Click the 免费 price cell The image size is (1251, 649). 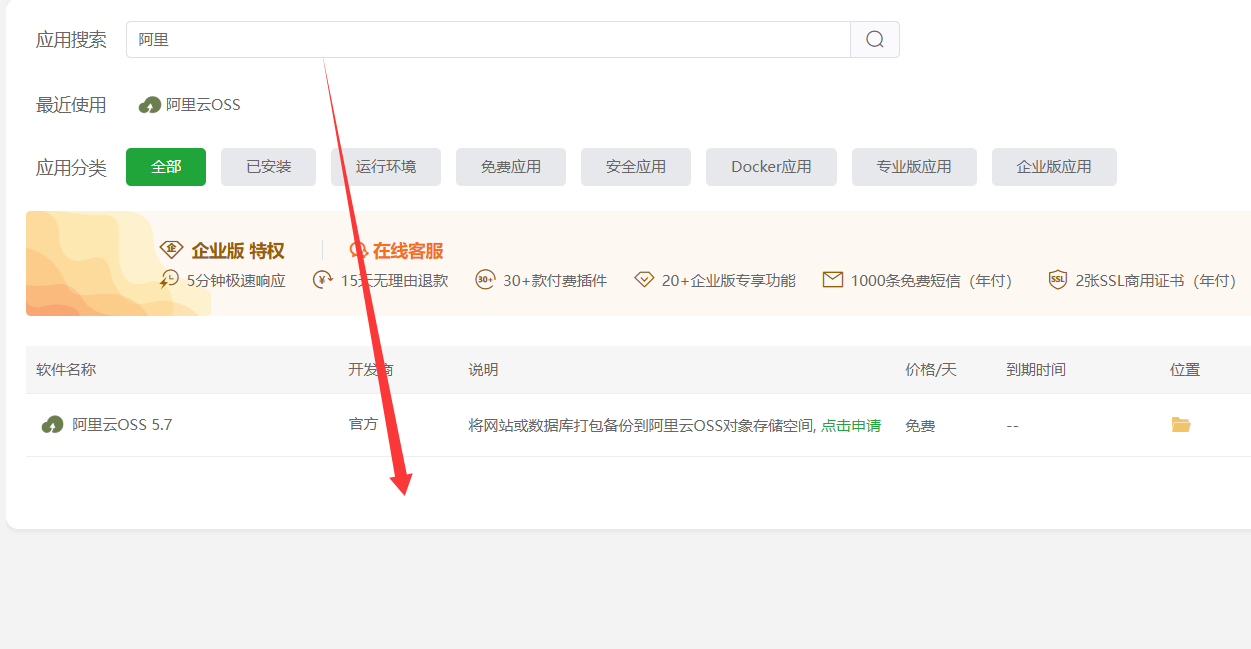pos(920,426)
